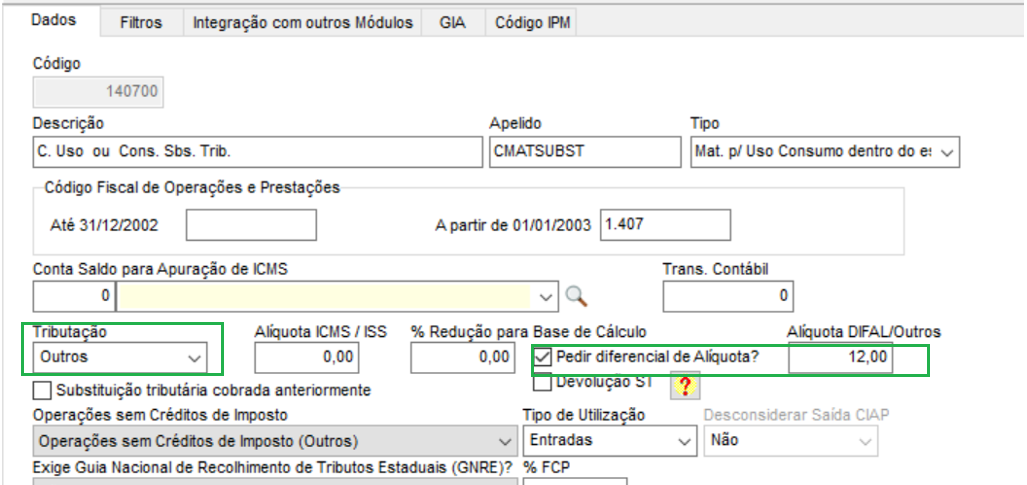This screenshot has height=485, width=1027.
Task: Check 'Substituição tributária cobrada anteriormente' box
Action: click(42, 390)
